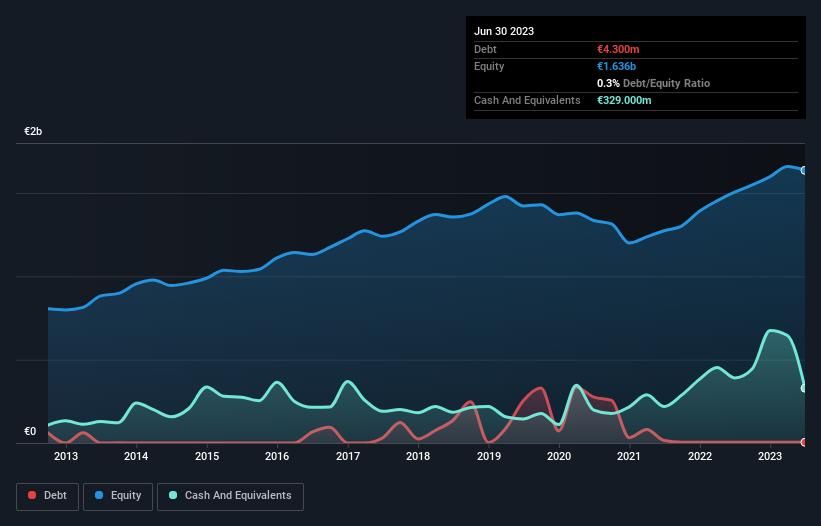
Task: Toggle the Debt series in the legend
Action: click(49, 496)
